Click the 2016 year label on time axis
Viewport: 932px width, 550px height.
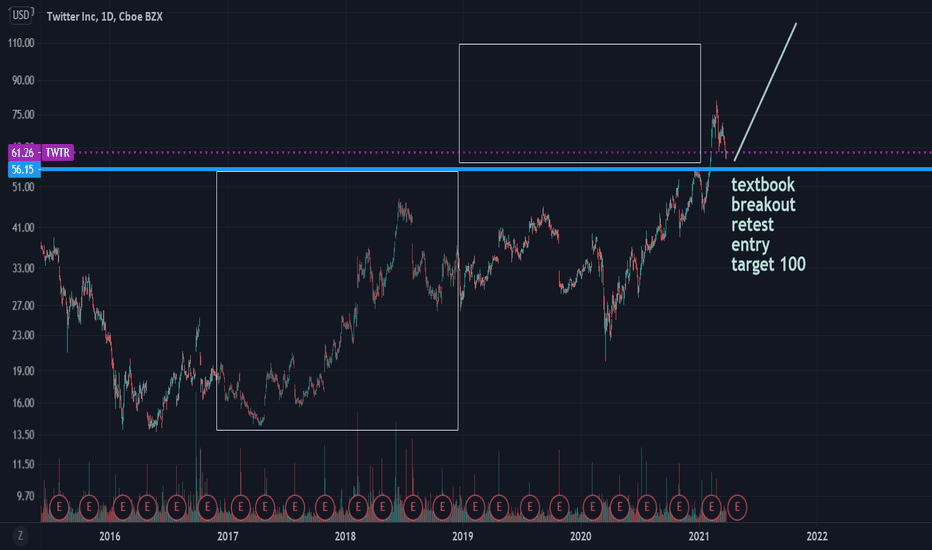pos(110,536)
